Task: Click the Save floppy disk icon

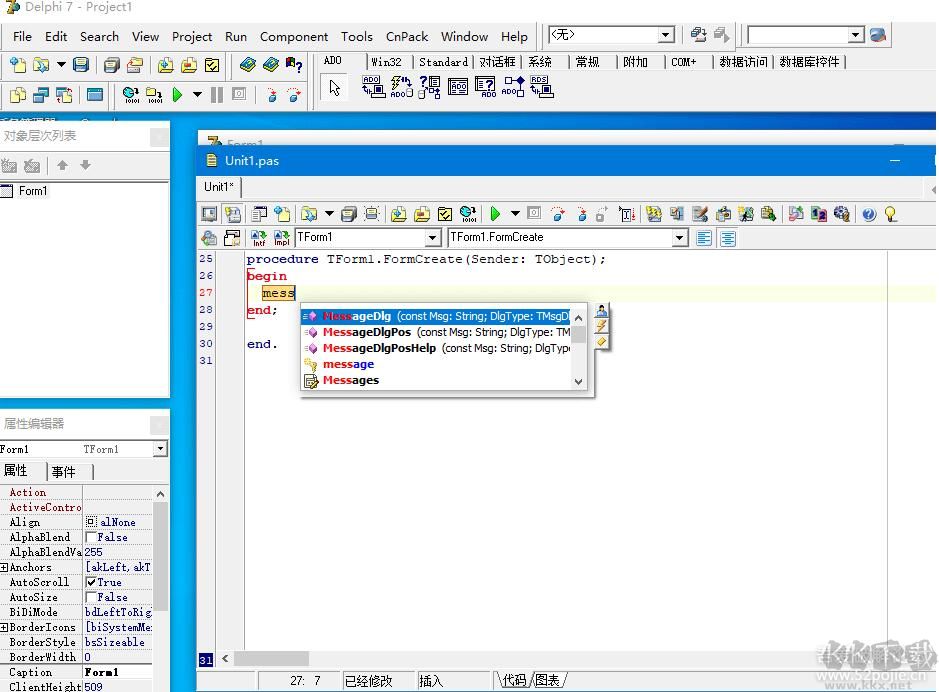Action: (x=81, y=65)
